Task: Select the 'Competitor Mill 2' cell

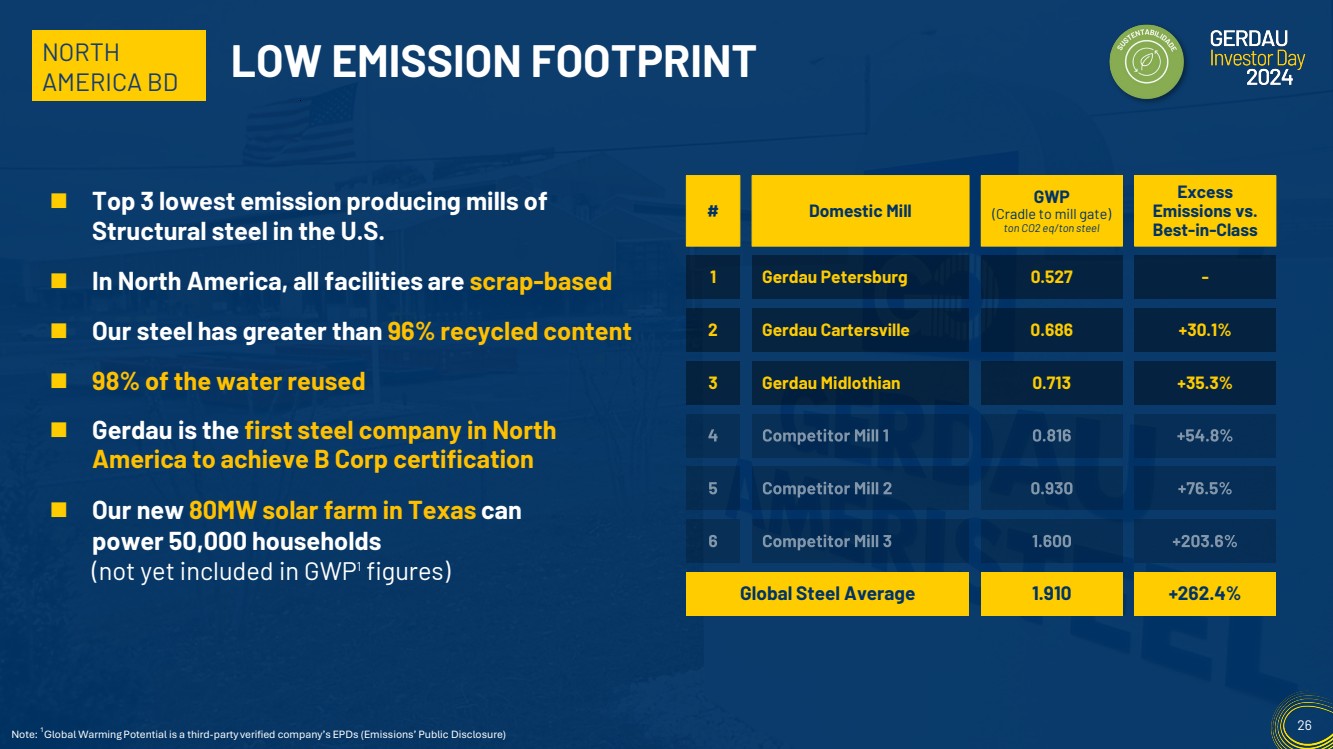Action: (x=860, y=489)
